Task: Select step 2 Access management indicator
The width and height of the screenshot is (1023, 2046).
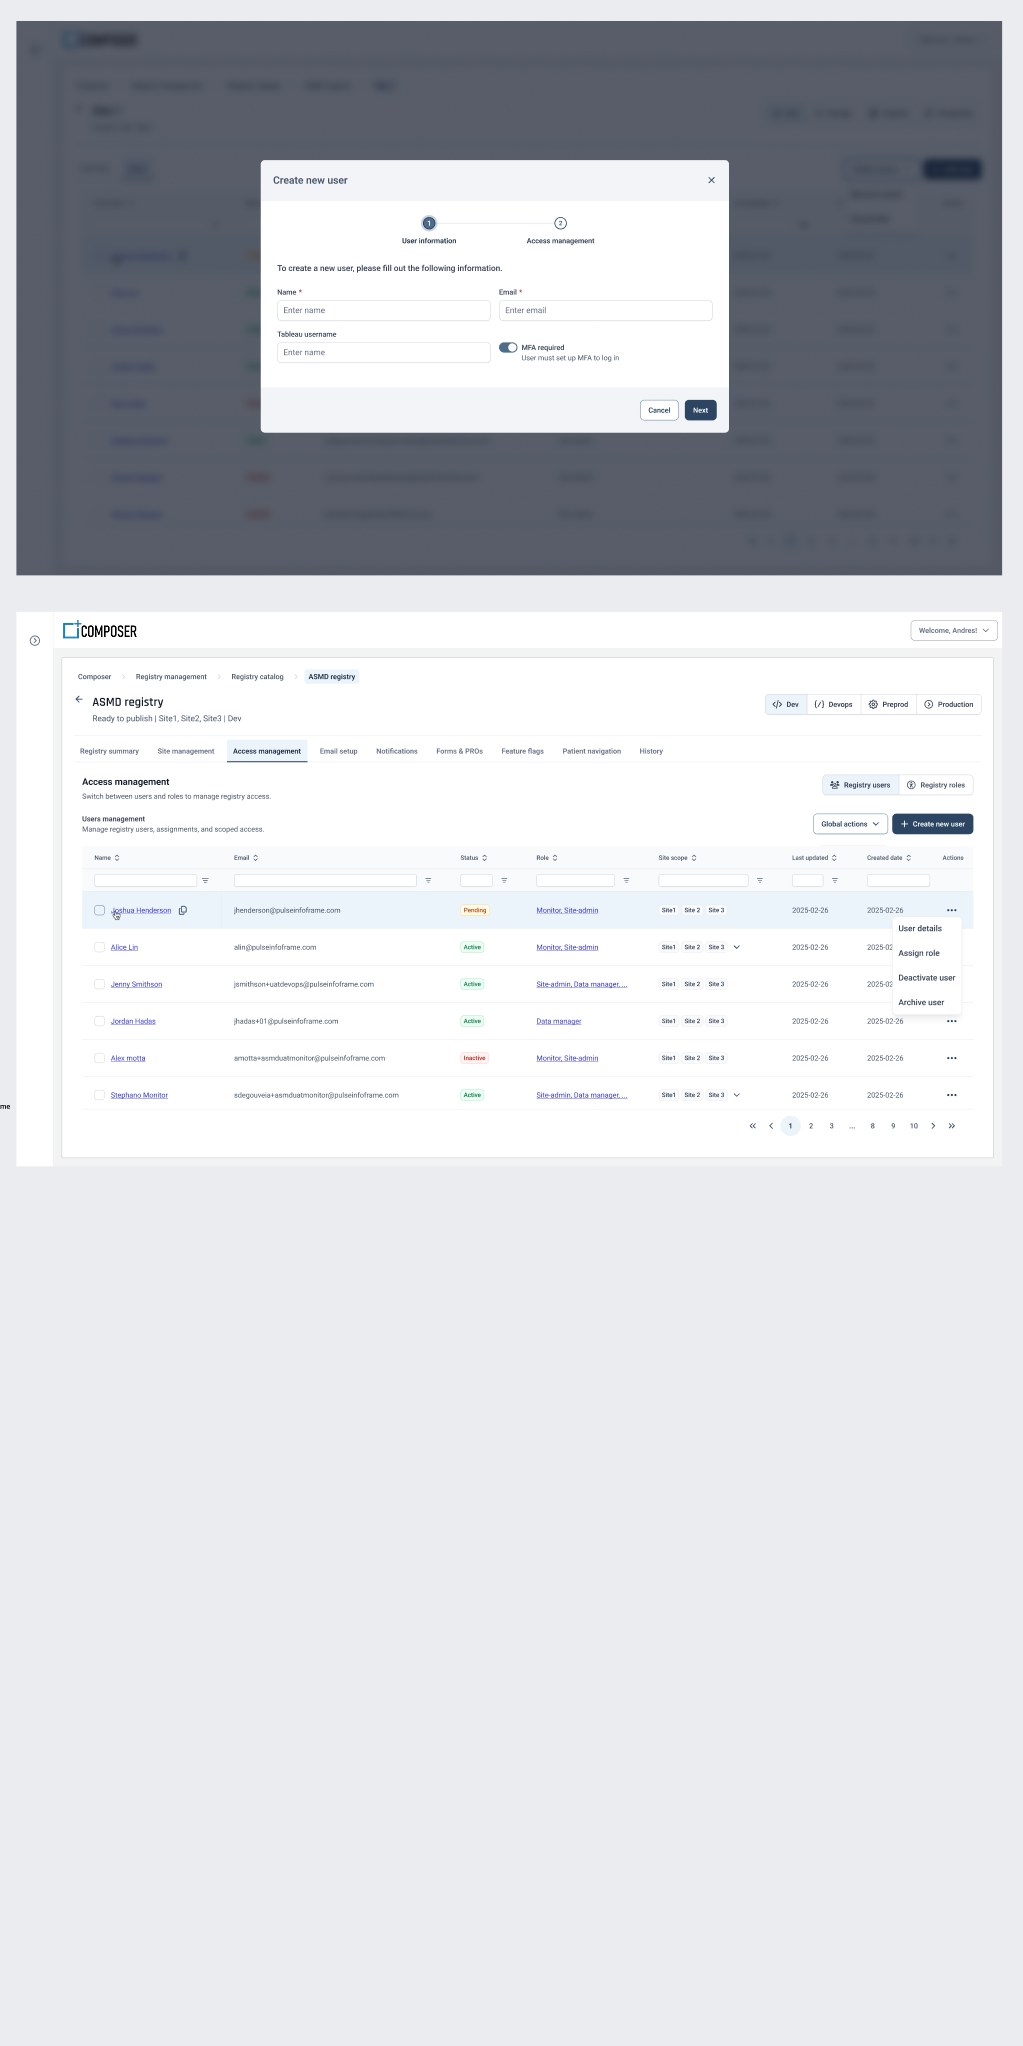Action: [x=560, y=223]
